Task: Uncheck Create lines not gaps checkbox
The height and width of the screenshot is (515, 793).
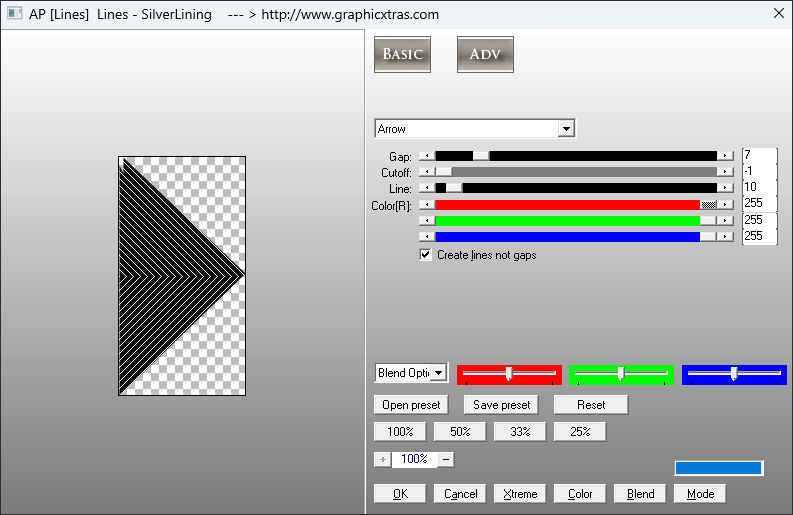Action: pos(425,254)
